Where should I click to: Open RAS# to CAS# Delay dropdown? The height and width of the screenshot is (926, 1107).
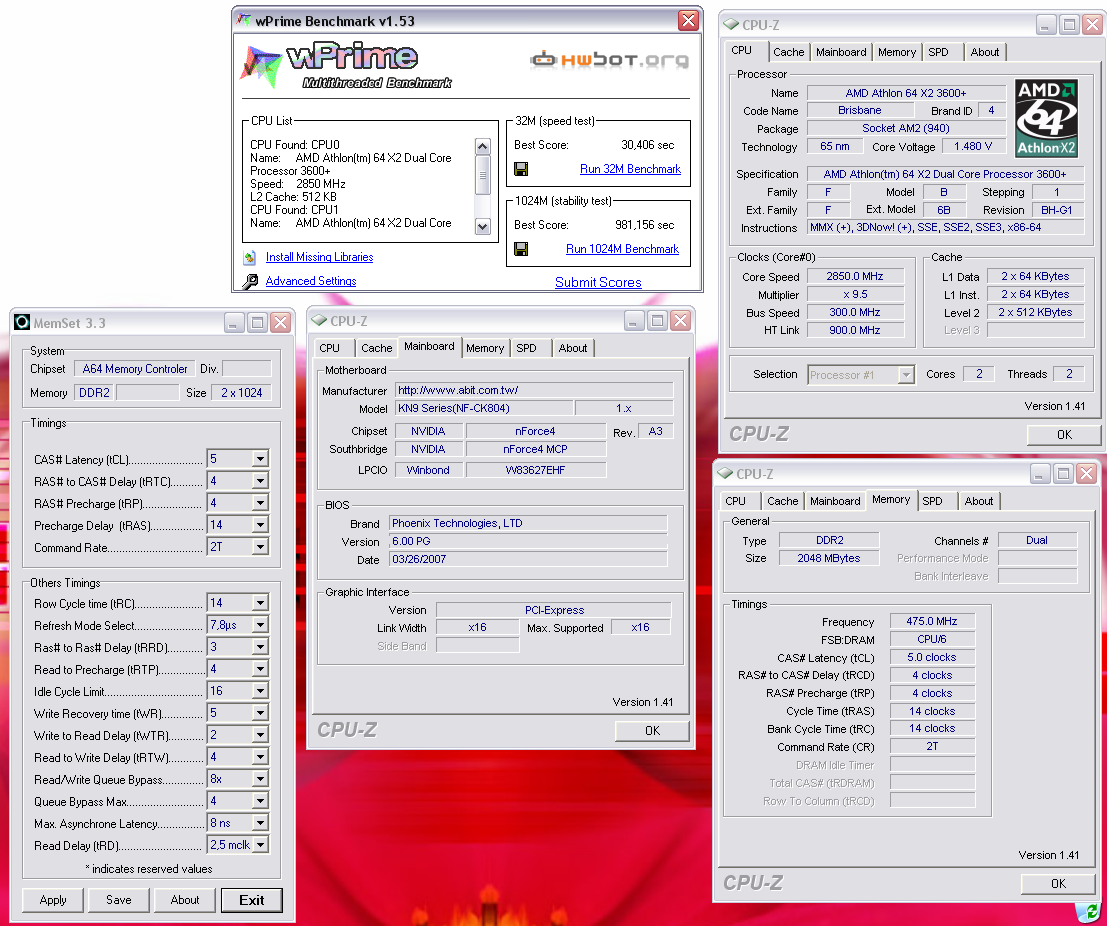click(x=261, y=481)
